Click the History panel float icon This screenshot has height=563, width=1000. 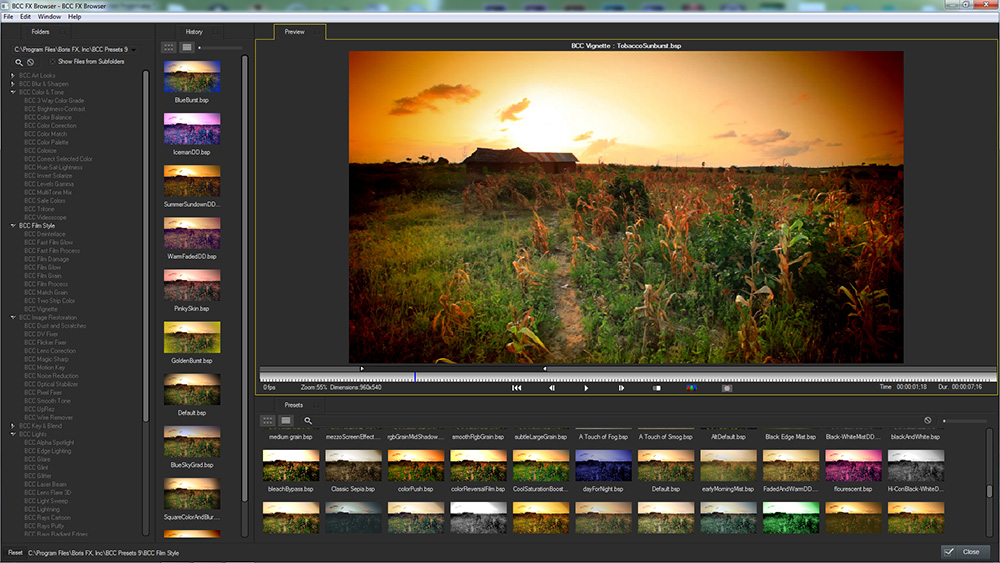[x=216, y=32]
